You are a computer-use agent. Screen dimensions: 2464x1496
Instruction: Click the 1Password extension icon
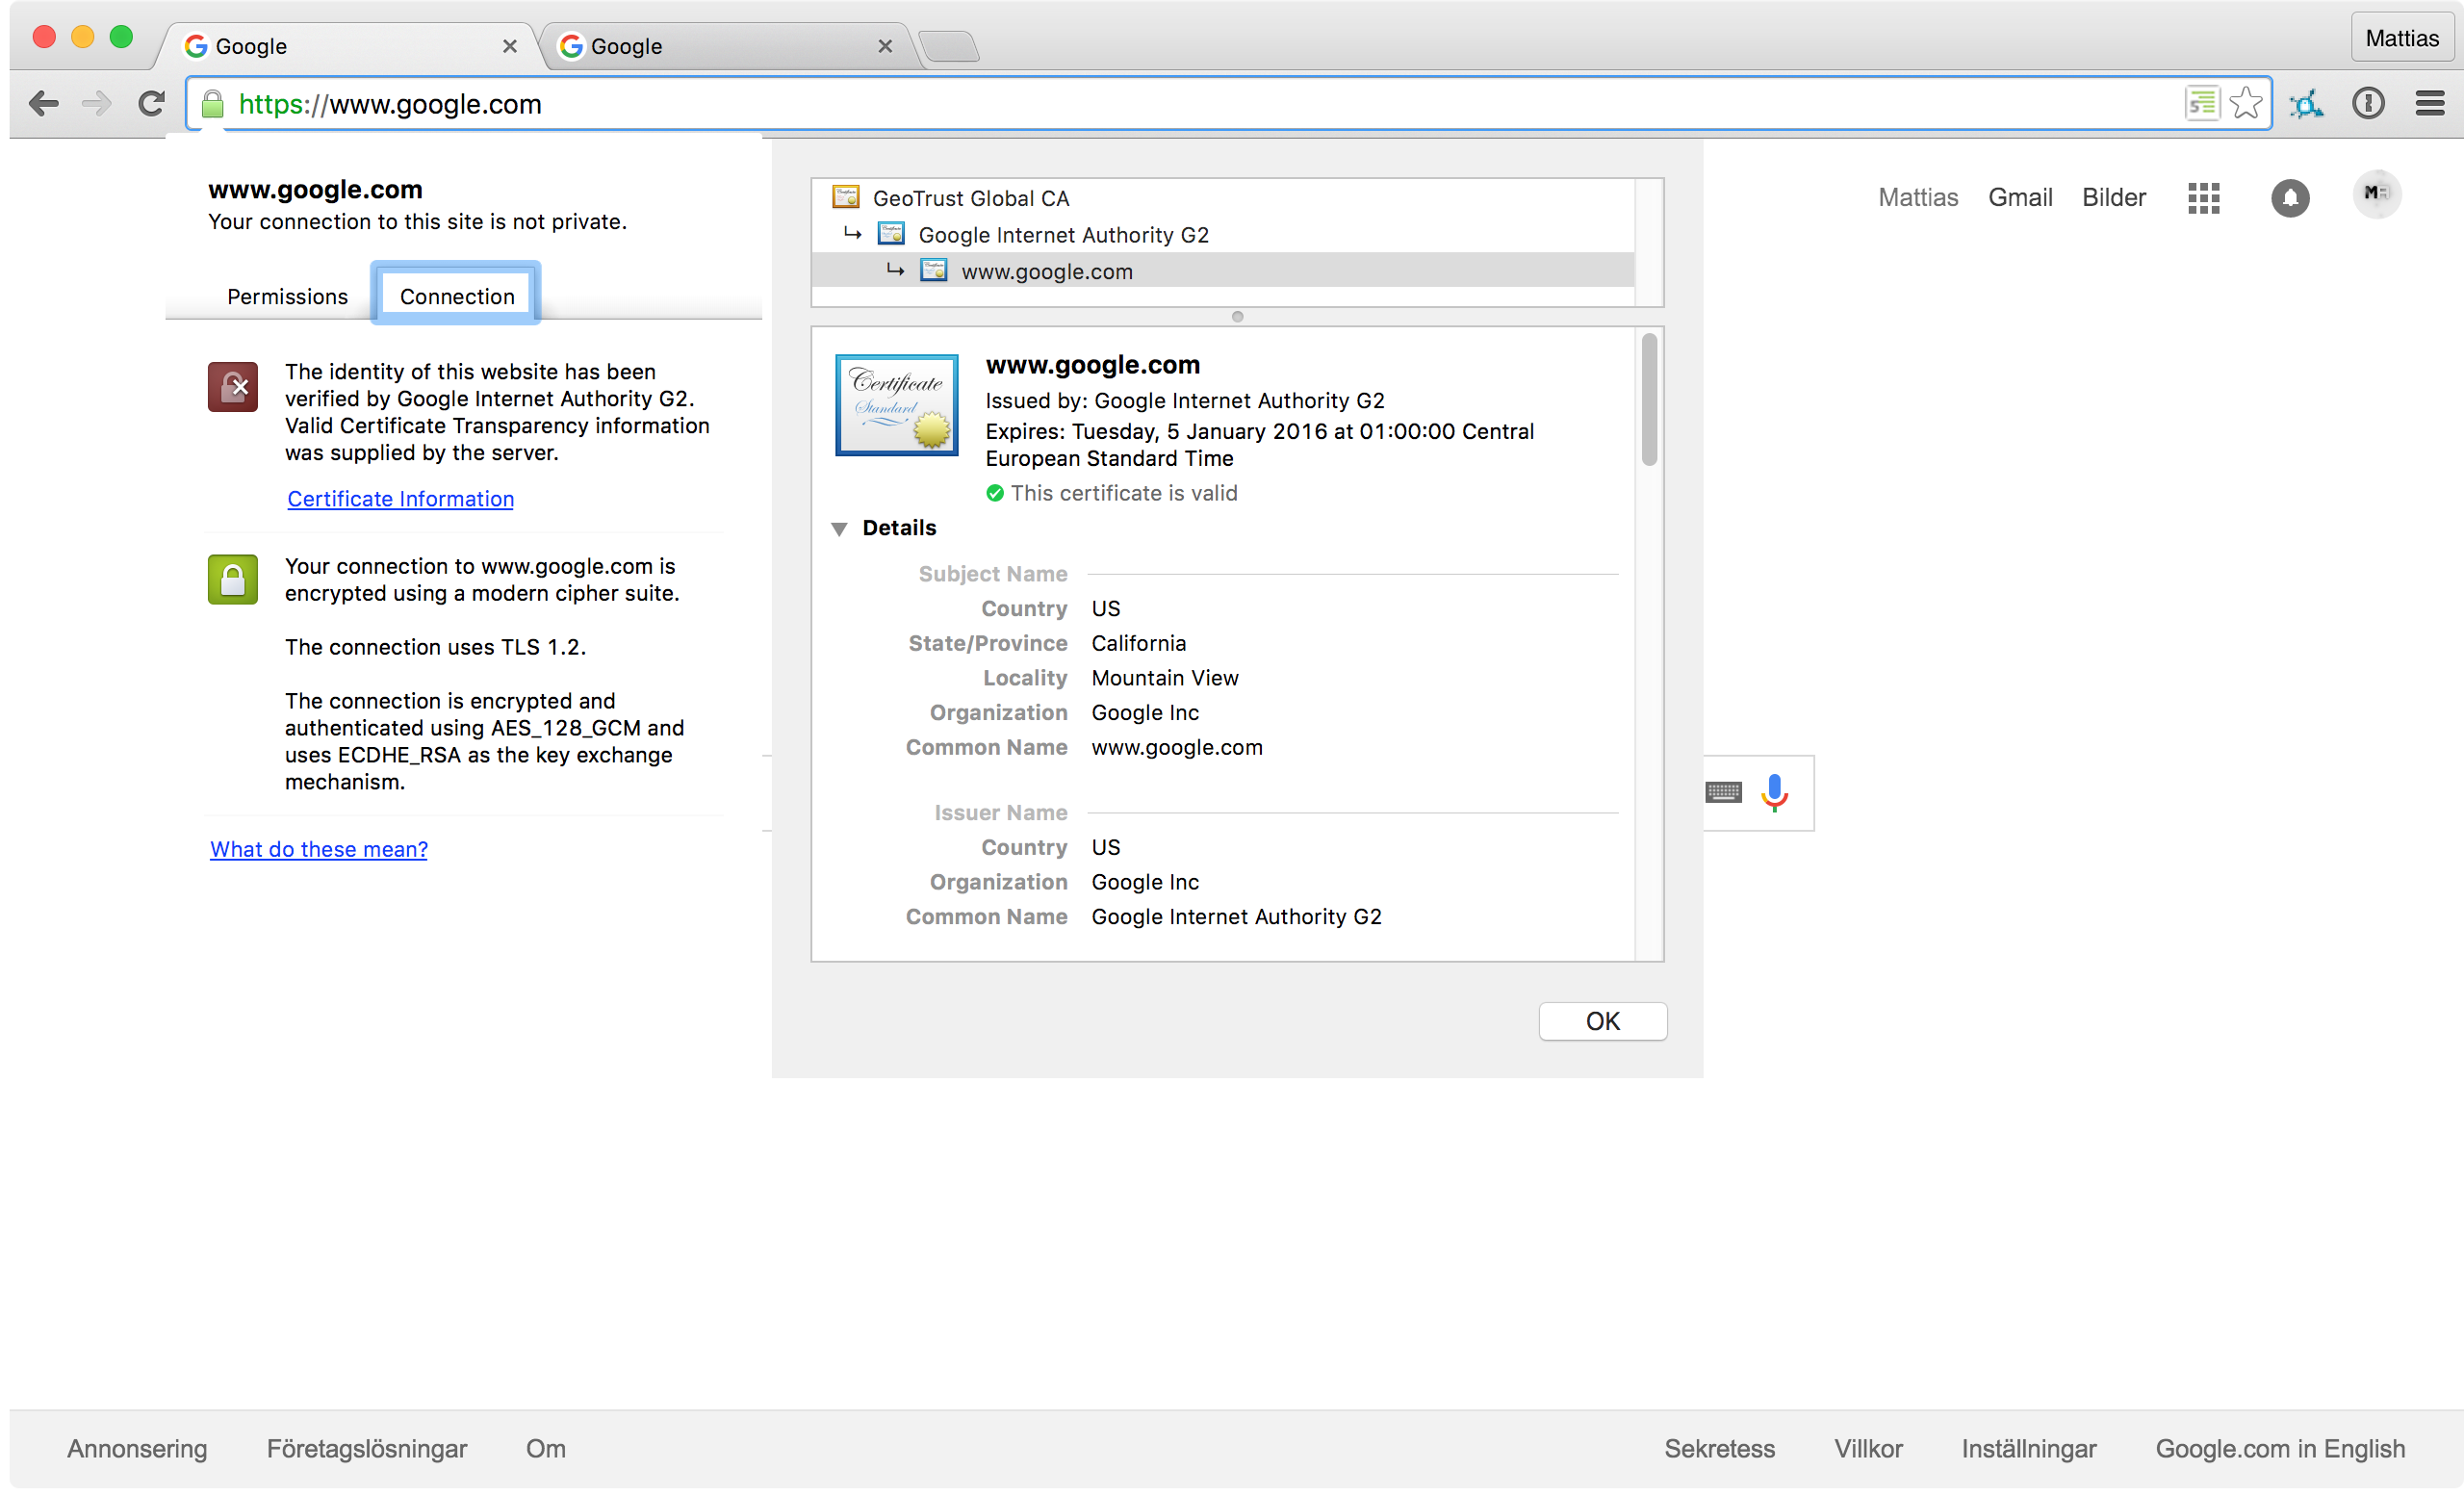(x=2368, y=103)
